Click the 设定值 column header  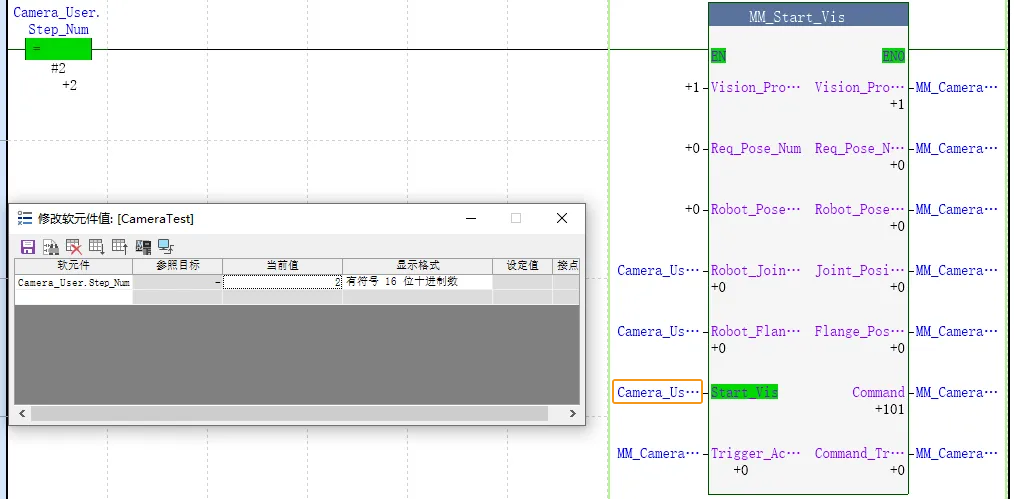[x=523, y=266]
